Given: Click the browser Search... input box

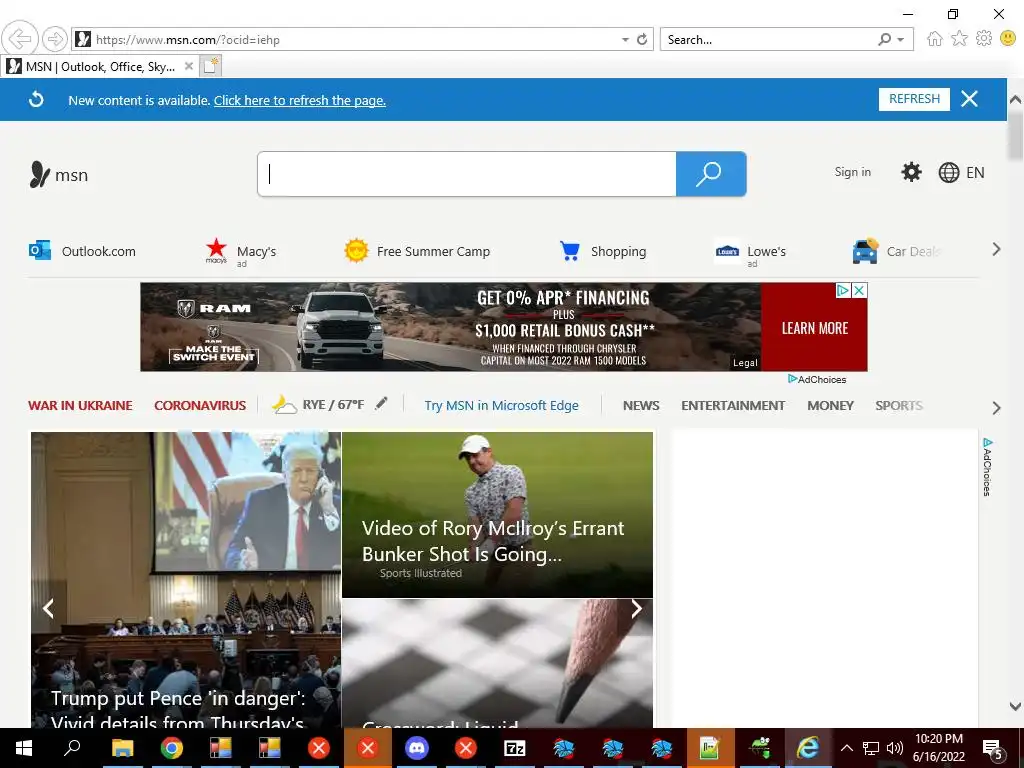Looking at the screenshot, I should tap(769, 40).
